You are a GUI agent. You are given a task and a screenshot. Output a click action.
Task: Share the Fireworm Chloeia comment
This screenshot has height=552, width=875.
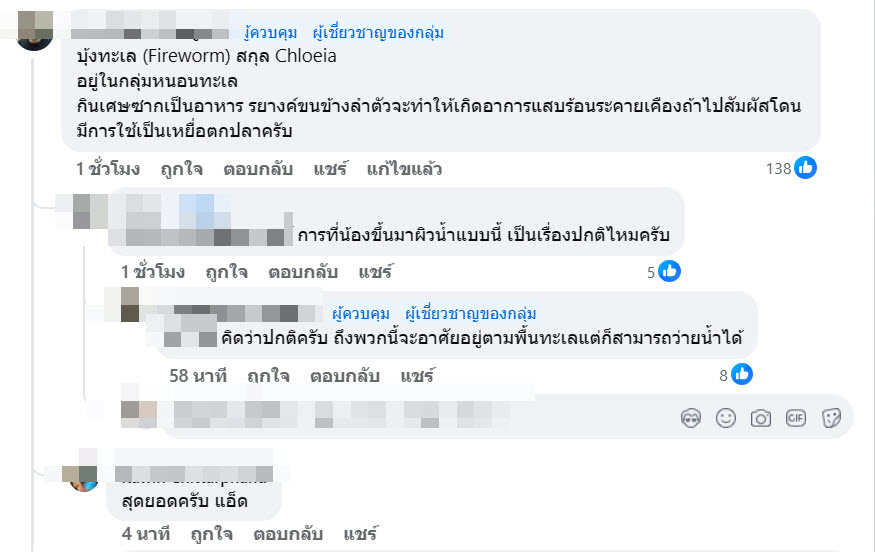pos(329,169)
